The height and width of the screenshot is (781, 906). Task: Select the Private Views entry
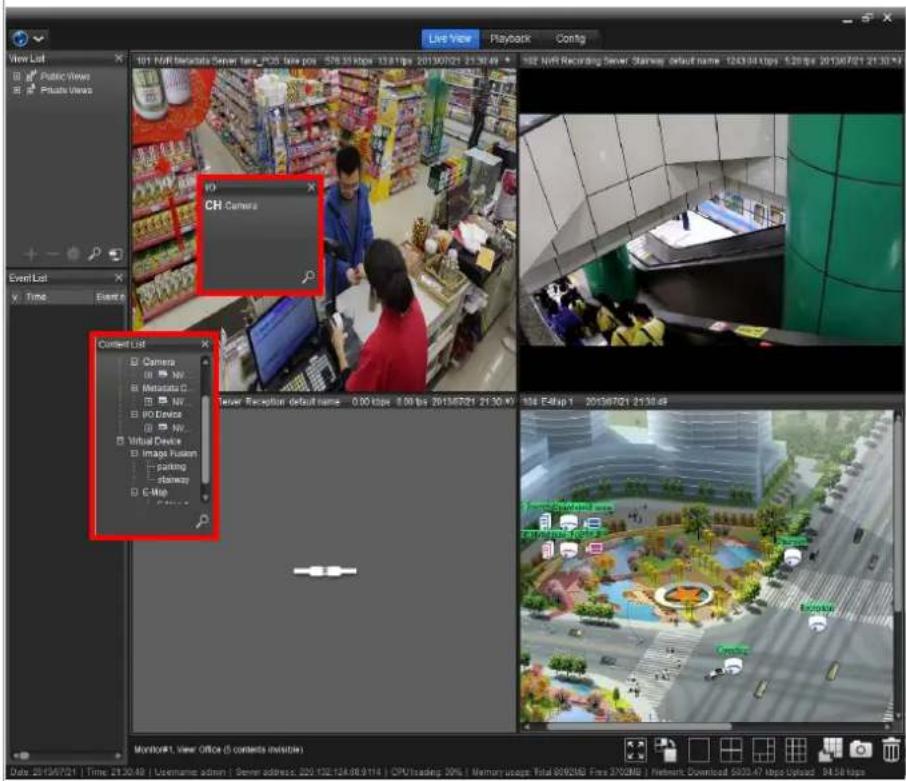[x=66, y=90]
